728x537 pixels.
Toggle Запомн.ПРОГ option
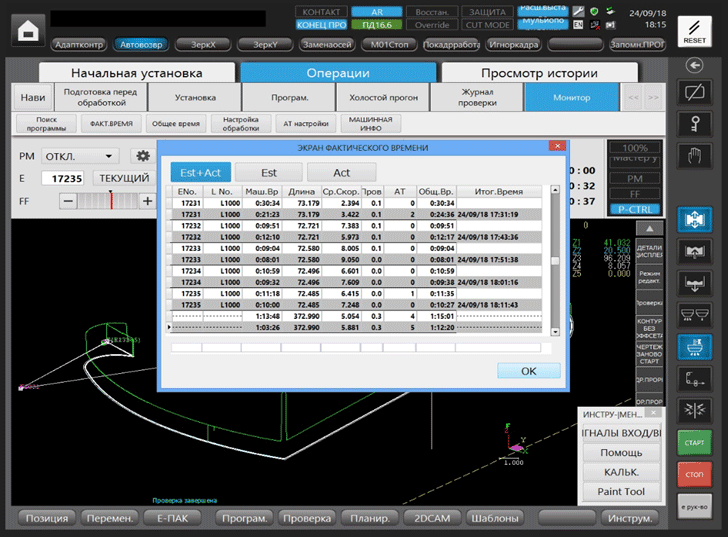point(637,45)
